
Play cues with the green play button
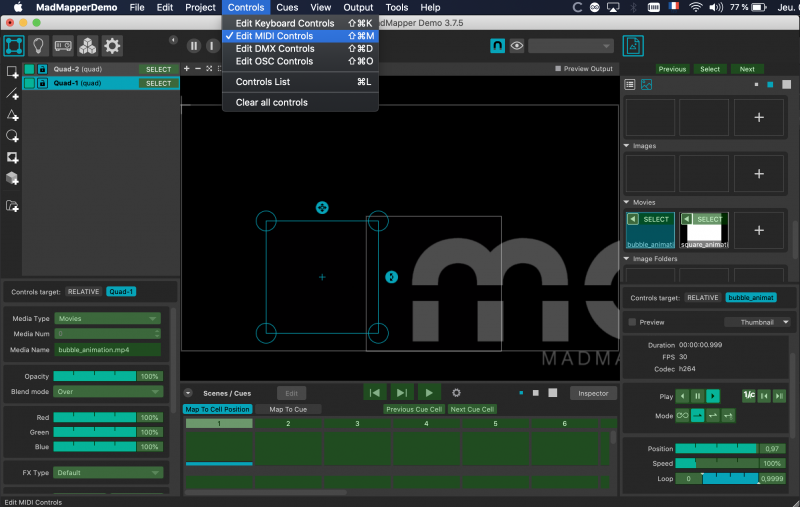coord(429,393)
